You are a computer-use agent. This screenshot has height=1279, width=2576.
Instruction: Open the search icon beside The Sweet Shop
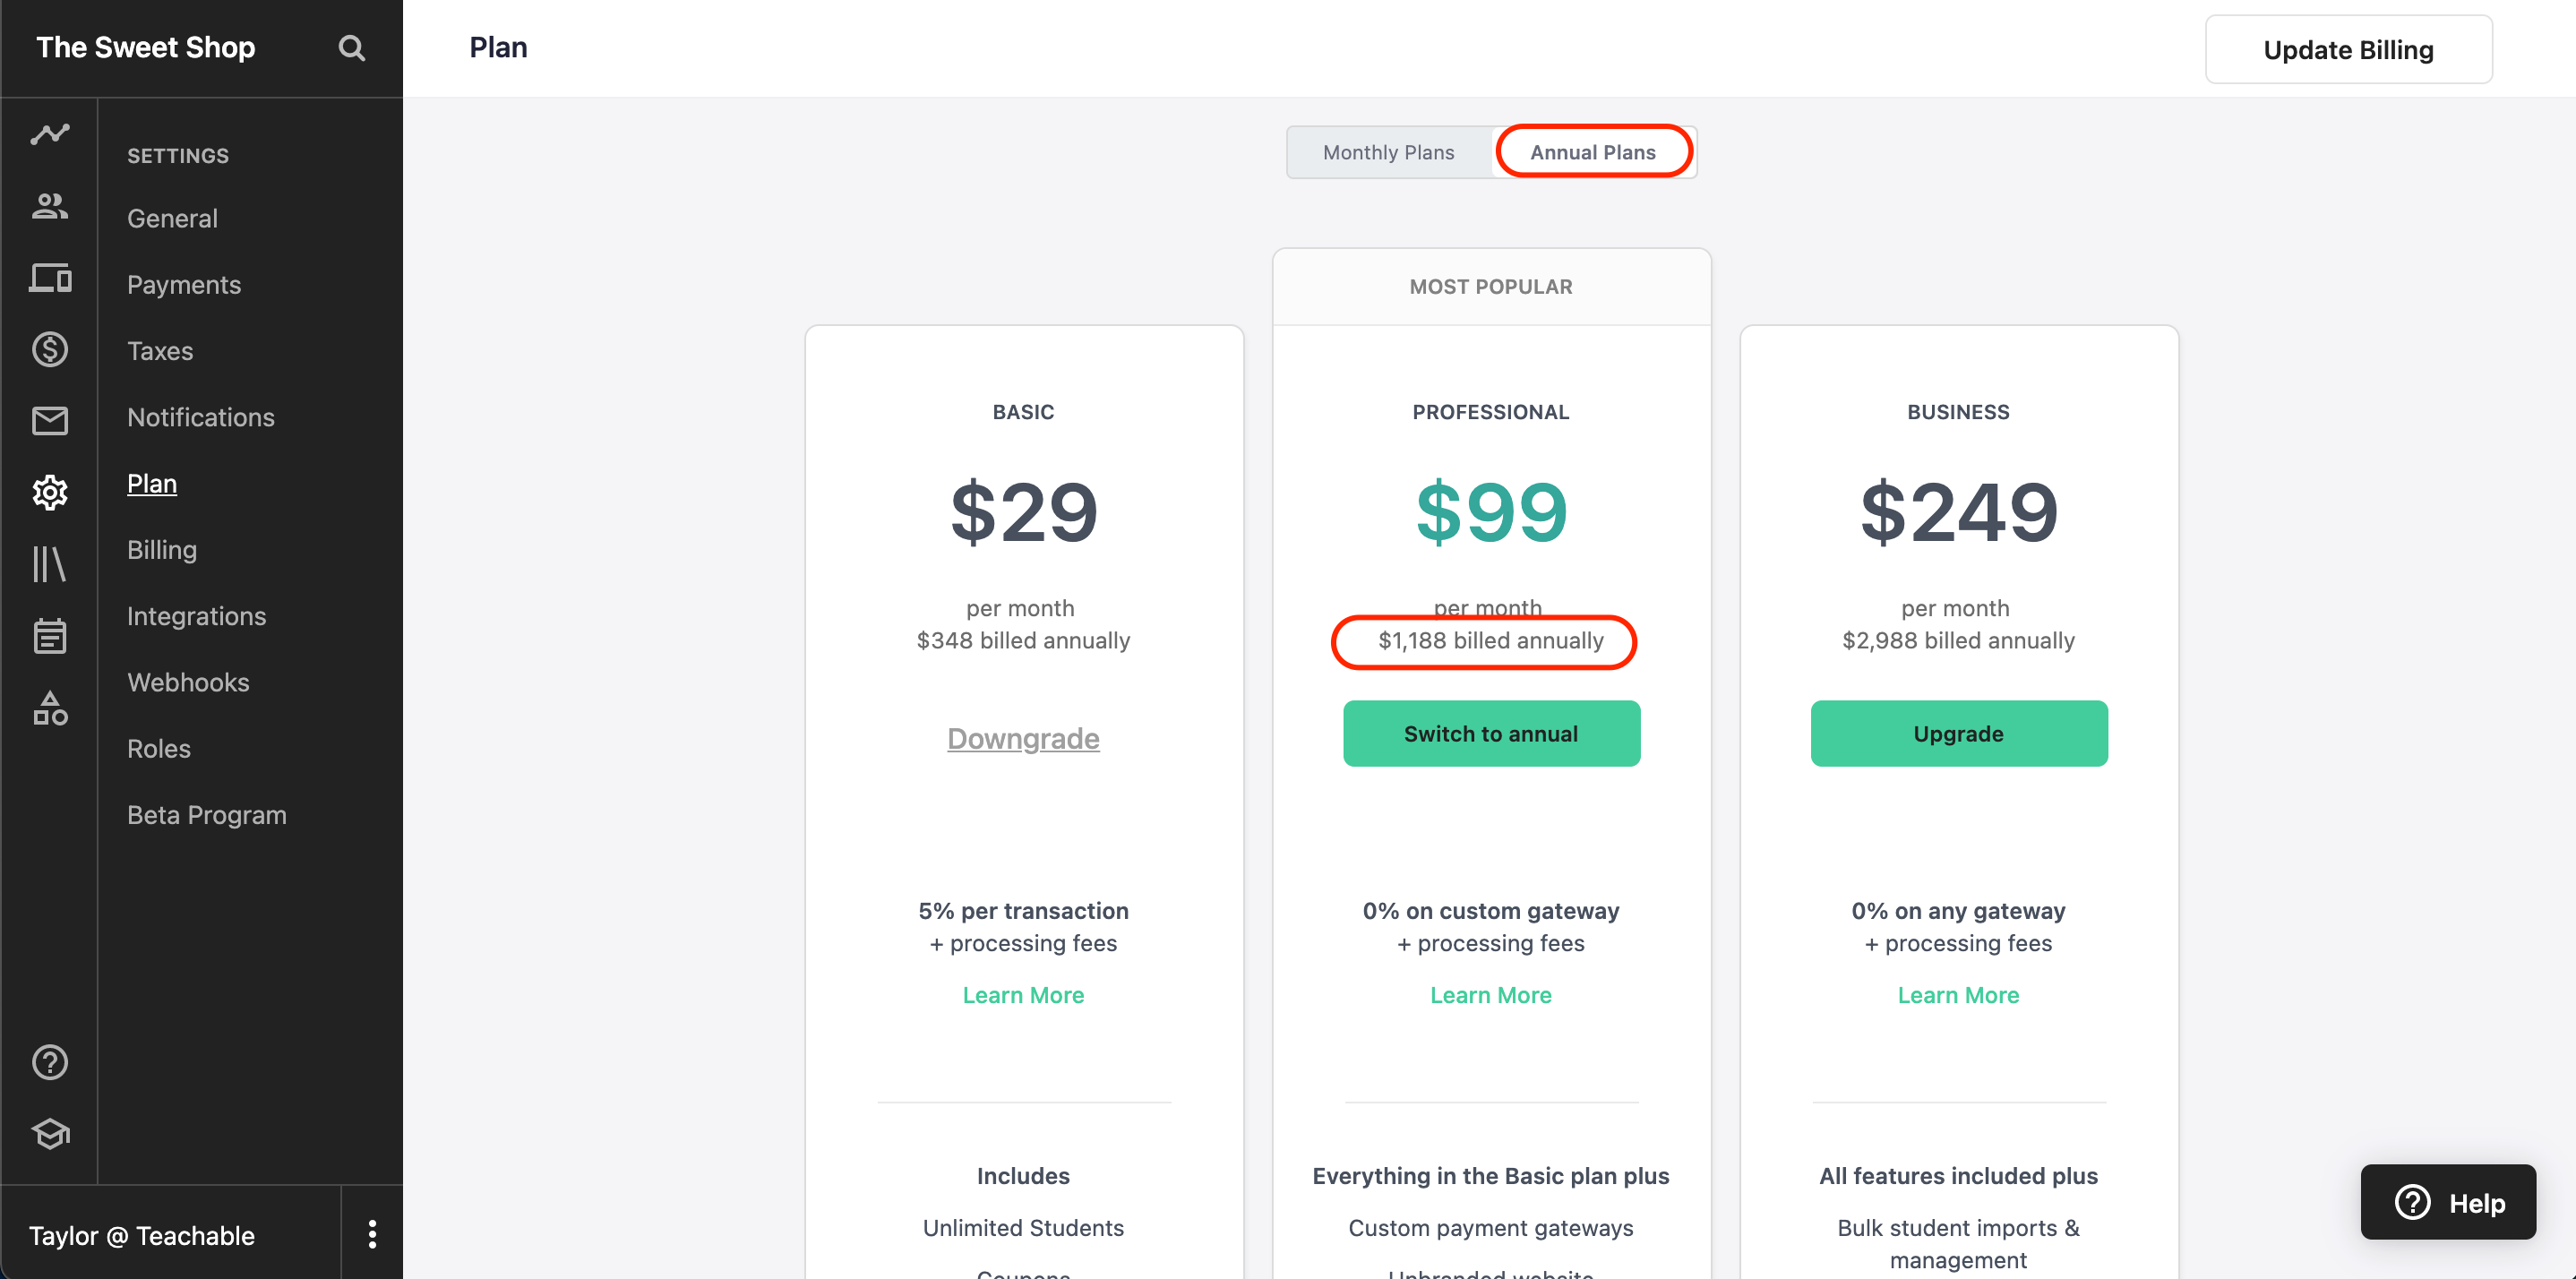point(351,48)
